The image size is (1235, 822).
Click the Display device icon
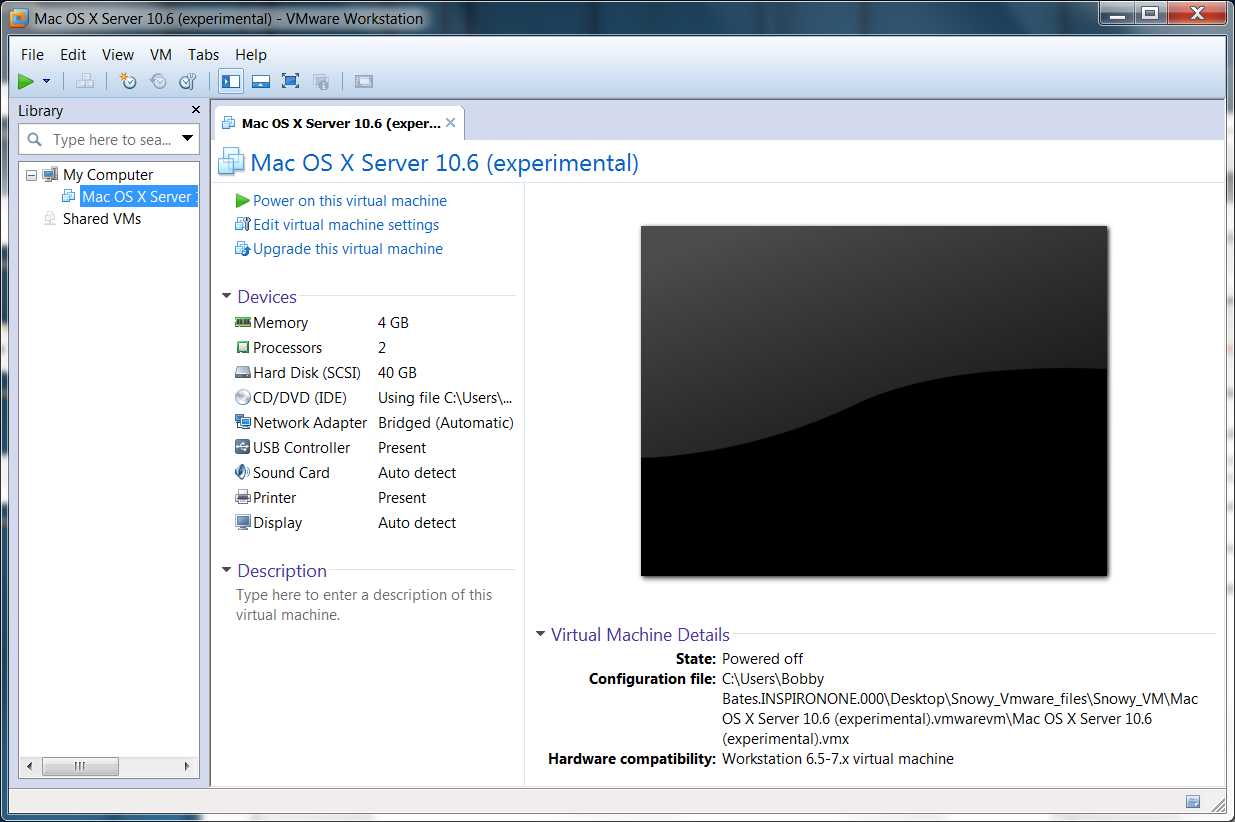(243, 522)
